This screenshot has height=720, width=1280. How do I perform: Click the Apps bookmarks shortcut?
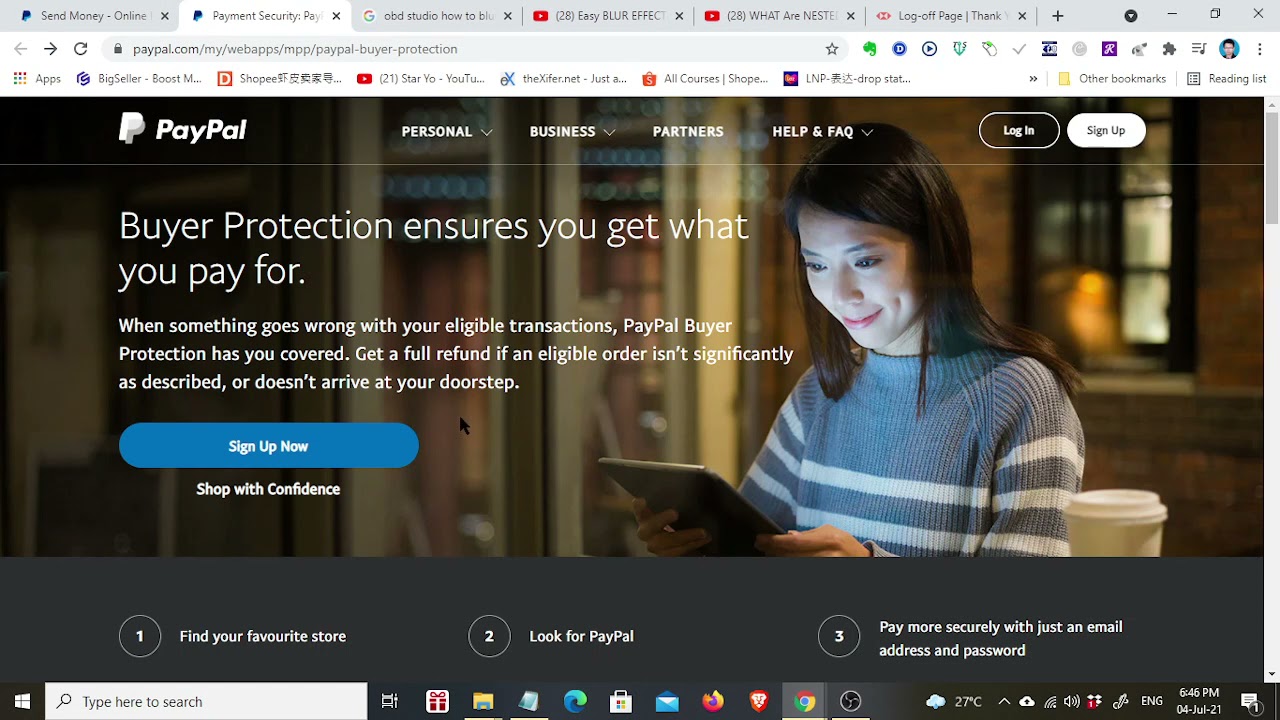point(37,78)
